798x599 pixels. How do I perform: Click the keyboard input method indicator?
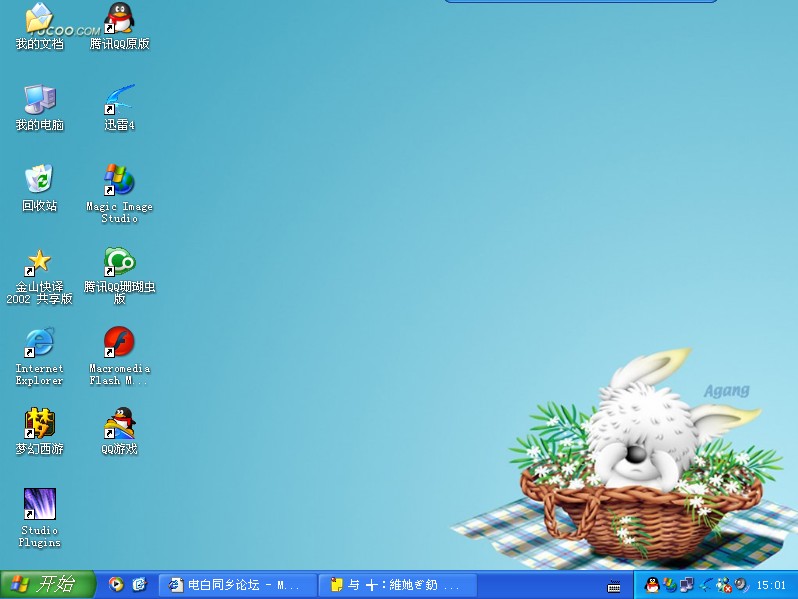click(614, 586)
